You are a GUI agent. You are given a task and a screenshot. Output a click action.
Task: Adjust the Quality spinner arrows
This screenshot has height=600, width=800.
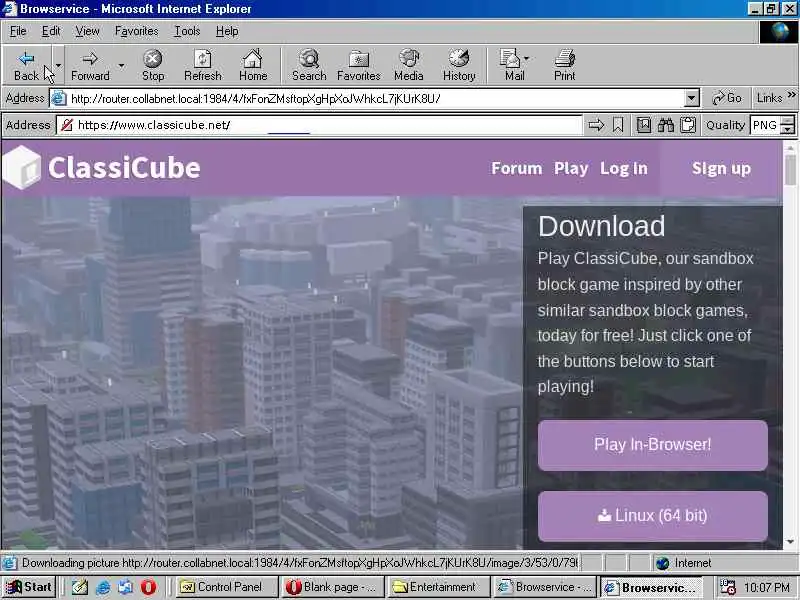[789, 125]
